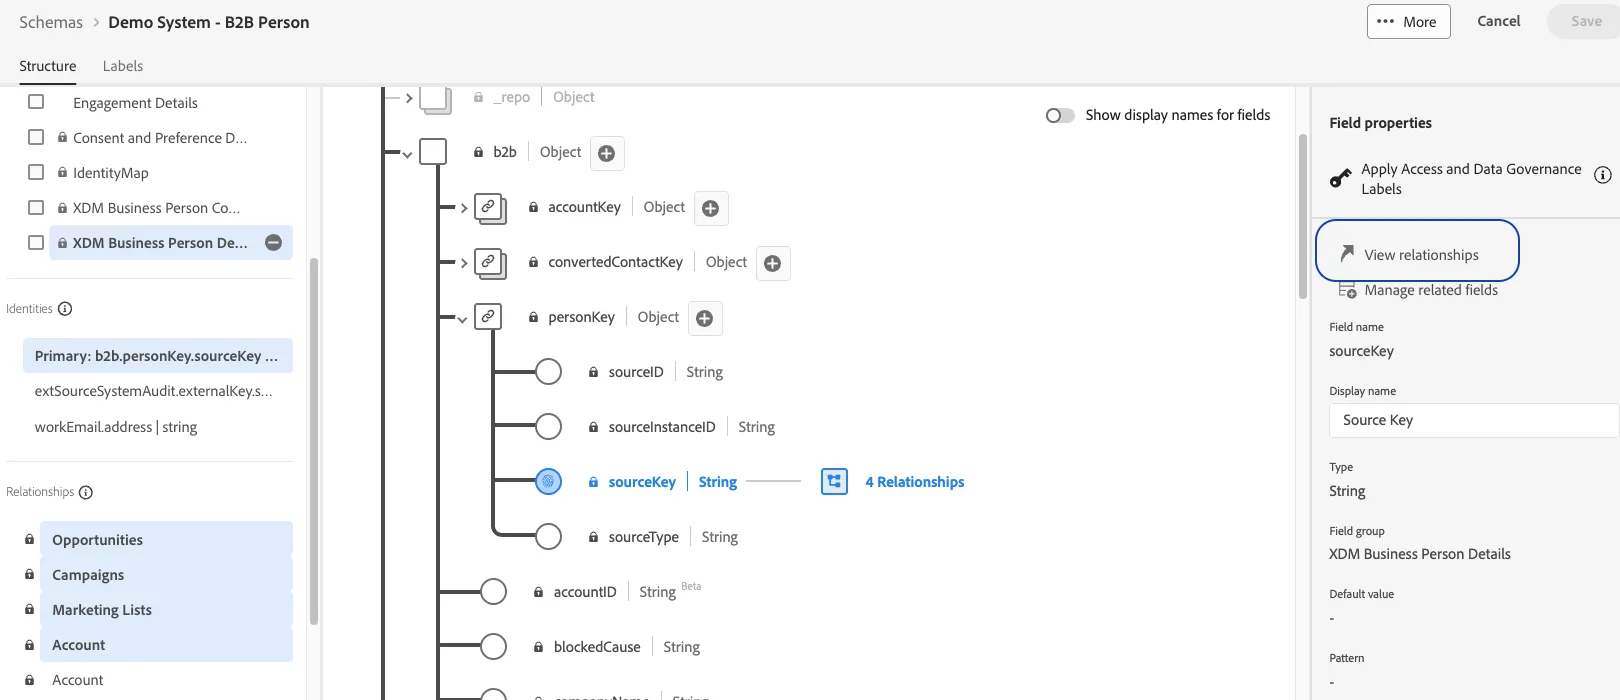Add field to accountKey object
The width and height of the screenshot is (1620, 700).
pyautogui.click(x=710, y=208)
